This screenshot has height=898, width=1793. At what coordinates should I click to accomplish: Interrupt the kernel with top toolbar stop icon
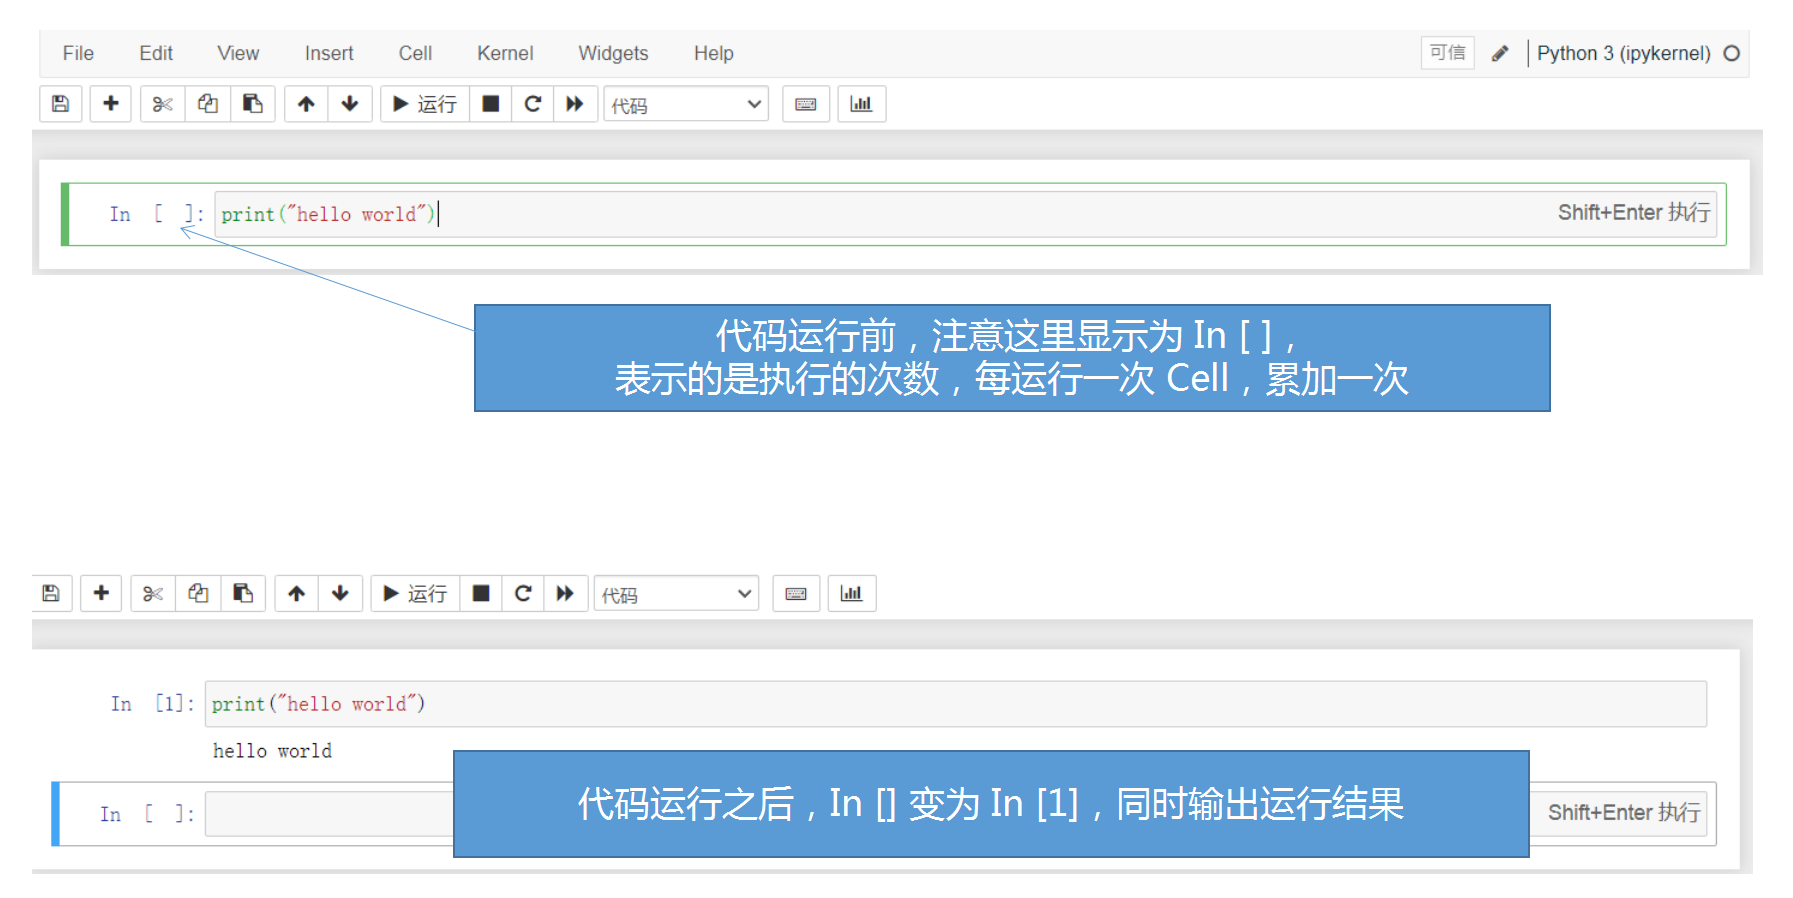pos(490,104)
